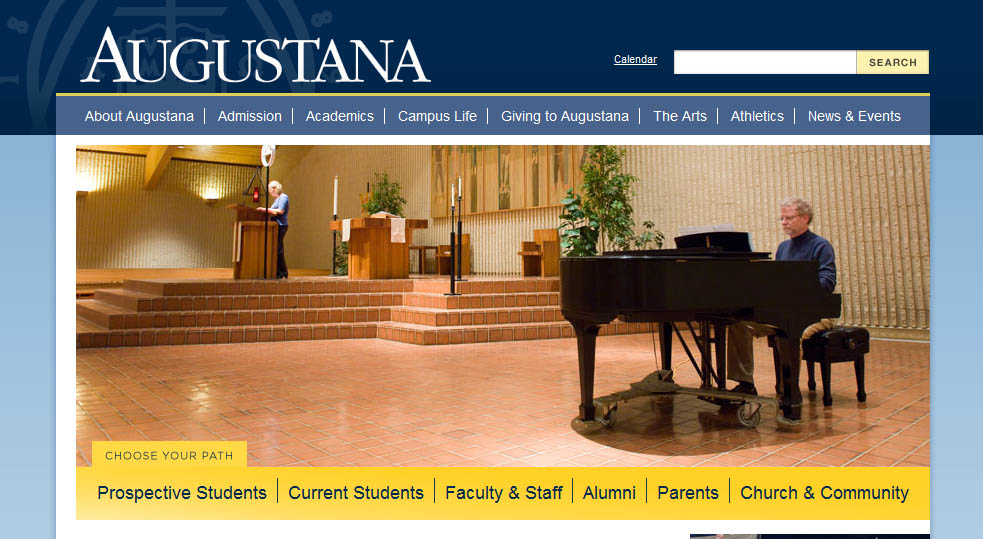Screen dimensions: 983x539
Task: Visit the Giving to Augustana page
Action: coord(564,117)
